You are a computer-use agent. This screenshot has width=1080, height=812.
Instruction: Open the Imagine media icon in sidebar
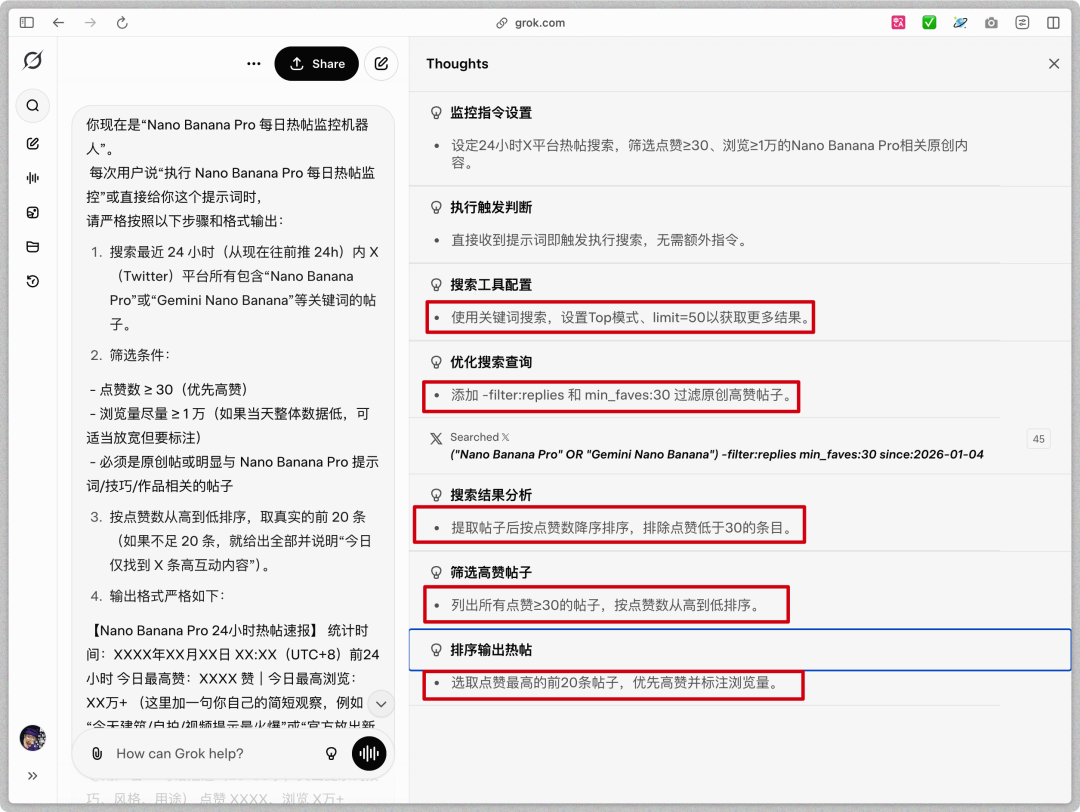coord(32,212)
